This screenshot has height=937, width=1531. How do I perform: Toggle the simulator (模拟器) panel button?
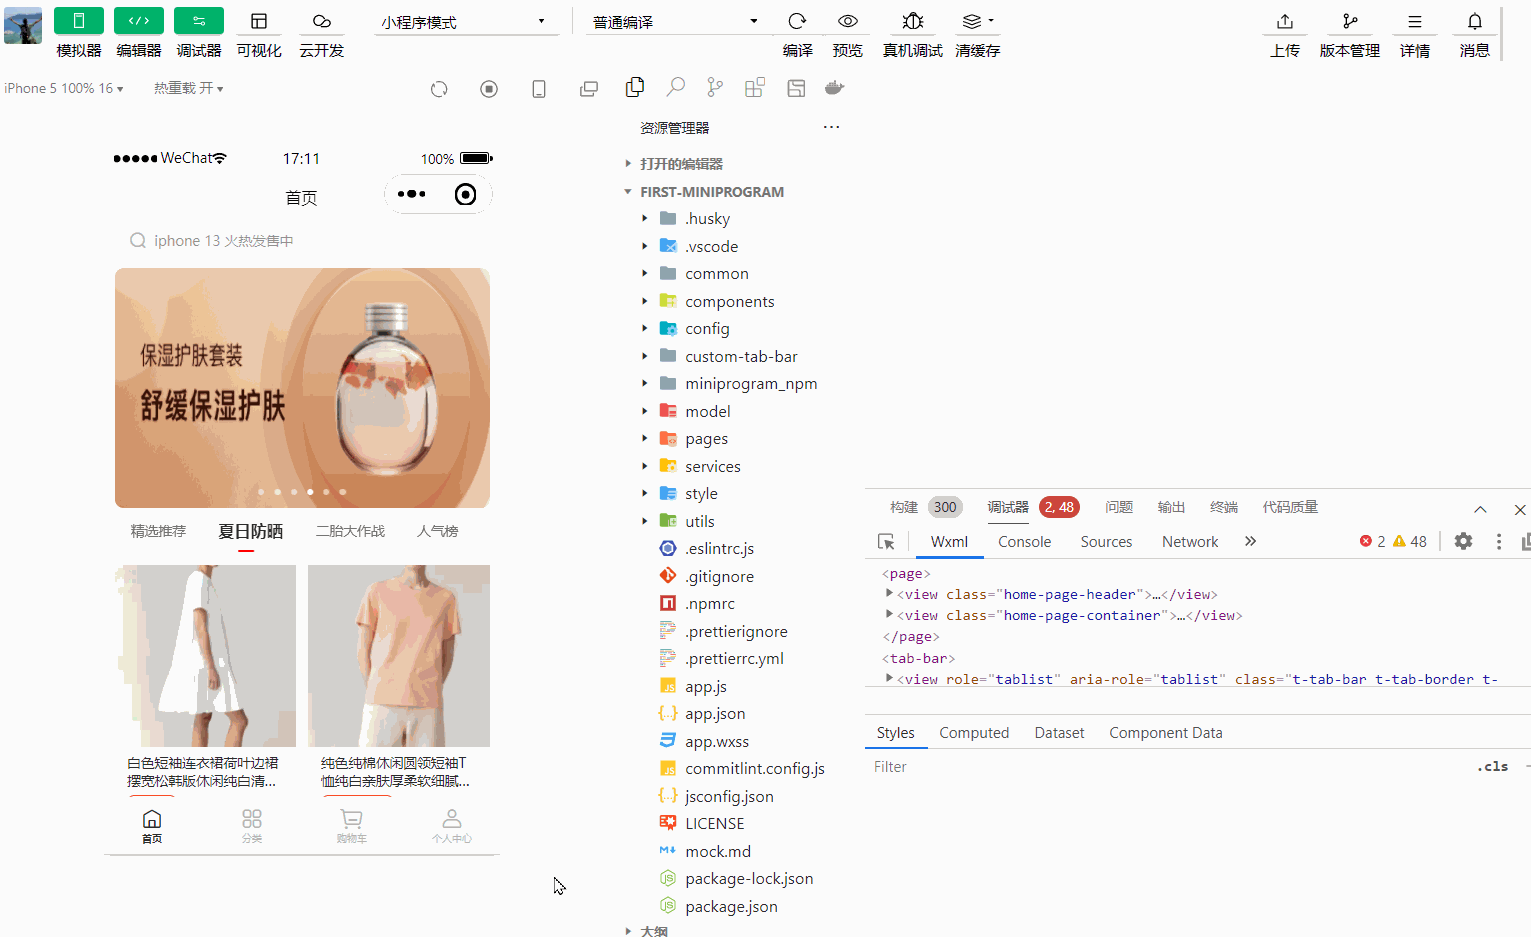tap(79, 21)
